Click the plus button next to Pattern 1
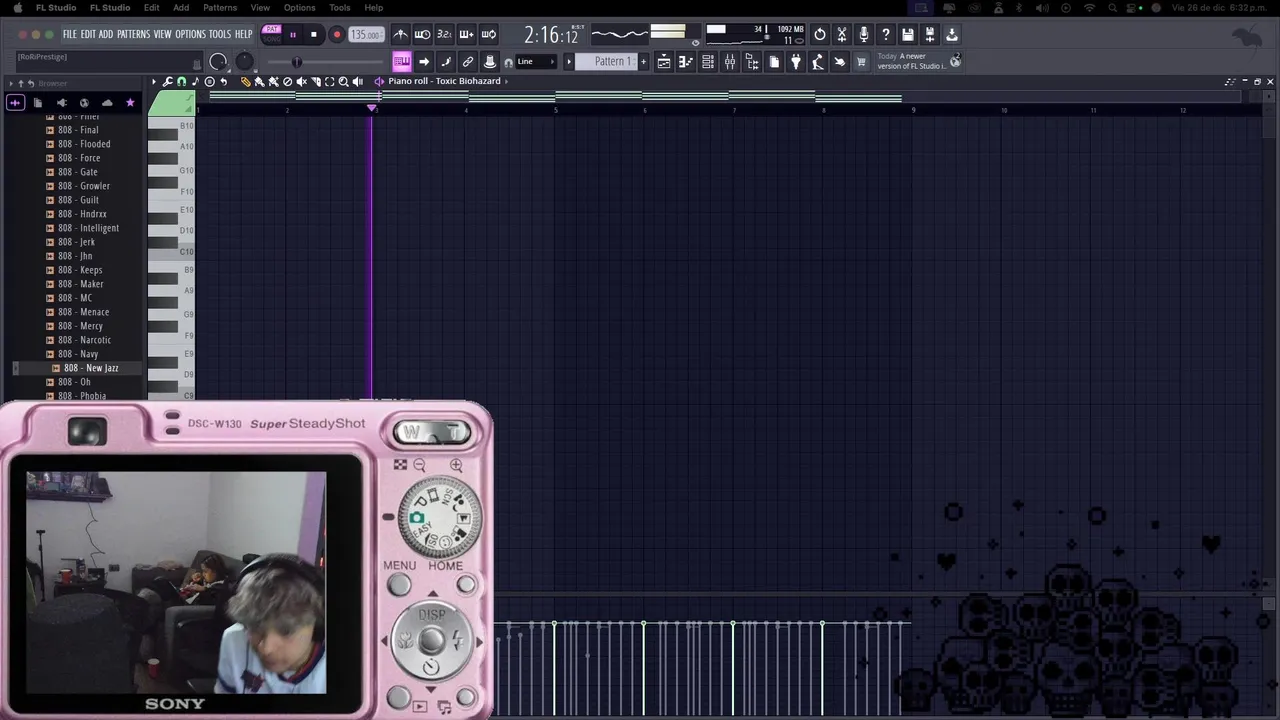1280x720 pixels. pyautogui.click(x=643, y=62)
